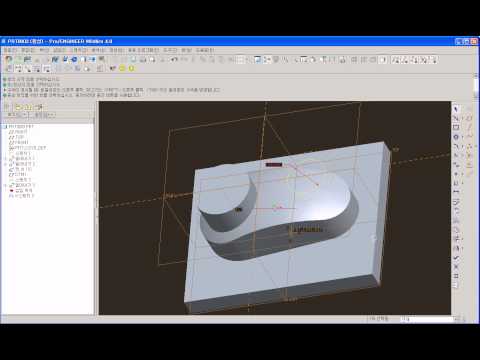
Task: Select the last feature below Insert Here
Action: click(22, 196)
